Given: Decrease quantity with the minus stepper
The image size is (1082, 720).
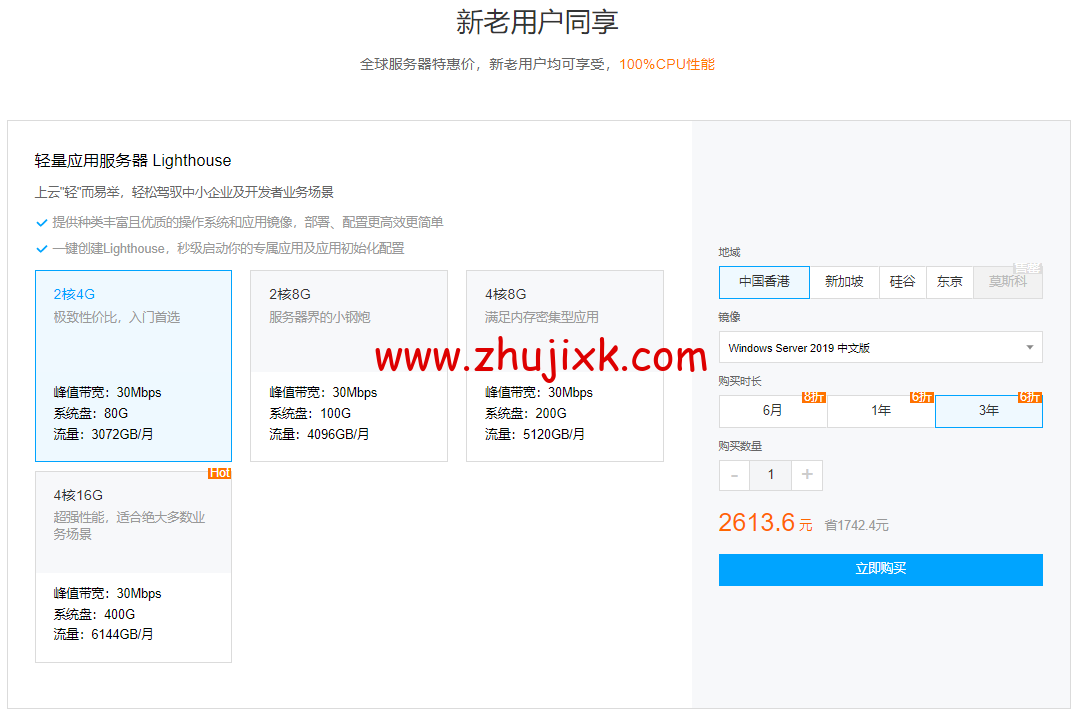Looking at the screenshot, I should click(734, 475).
